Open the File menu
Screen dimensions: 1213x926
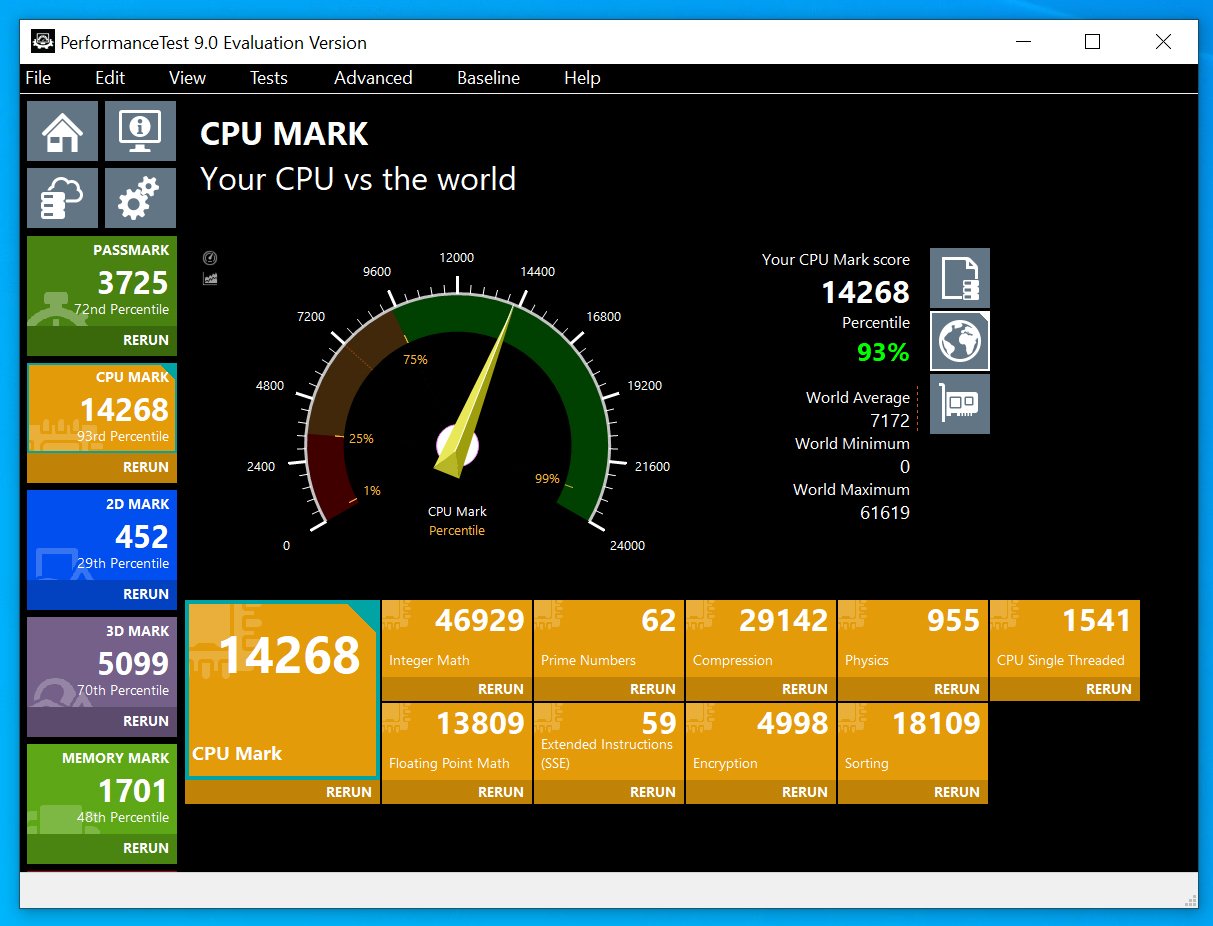point(38,78)
